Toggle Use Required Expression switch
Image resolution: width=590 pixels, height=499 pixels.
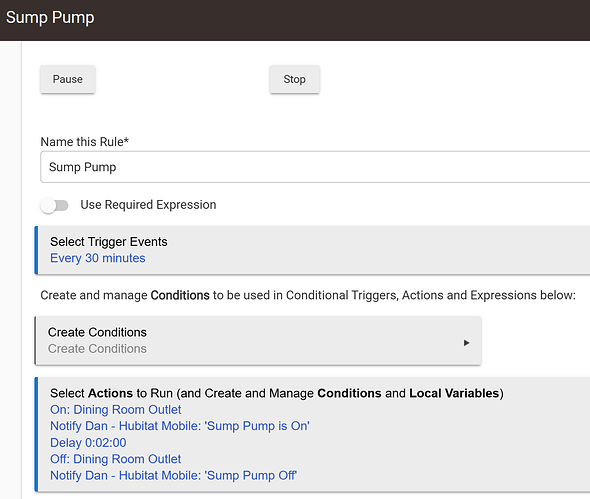click(x=55, y=205)
